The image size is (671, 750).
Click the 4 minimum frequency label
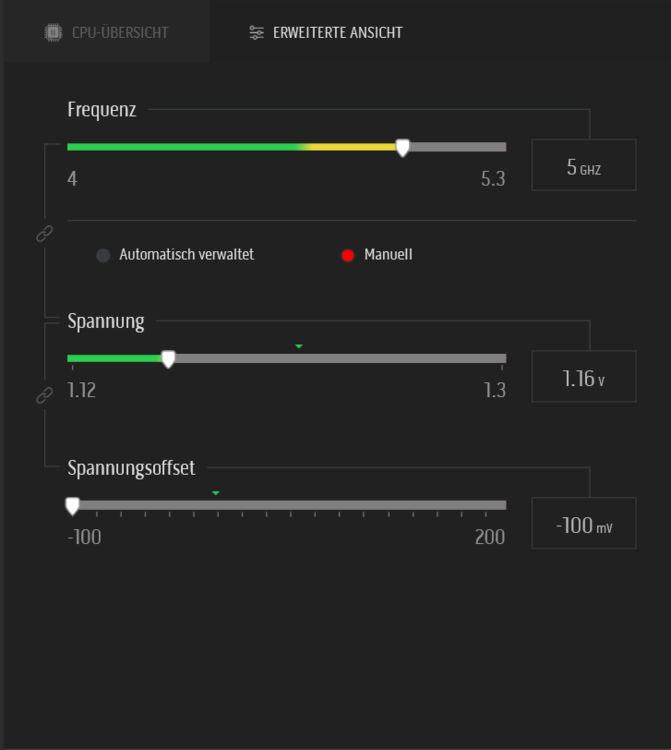tap(72, 180)
